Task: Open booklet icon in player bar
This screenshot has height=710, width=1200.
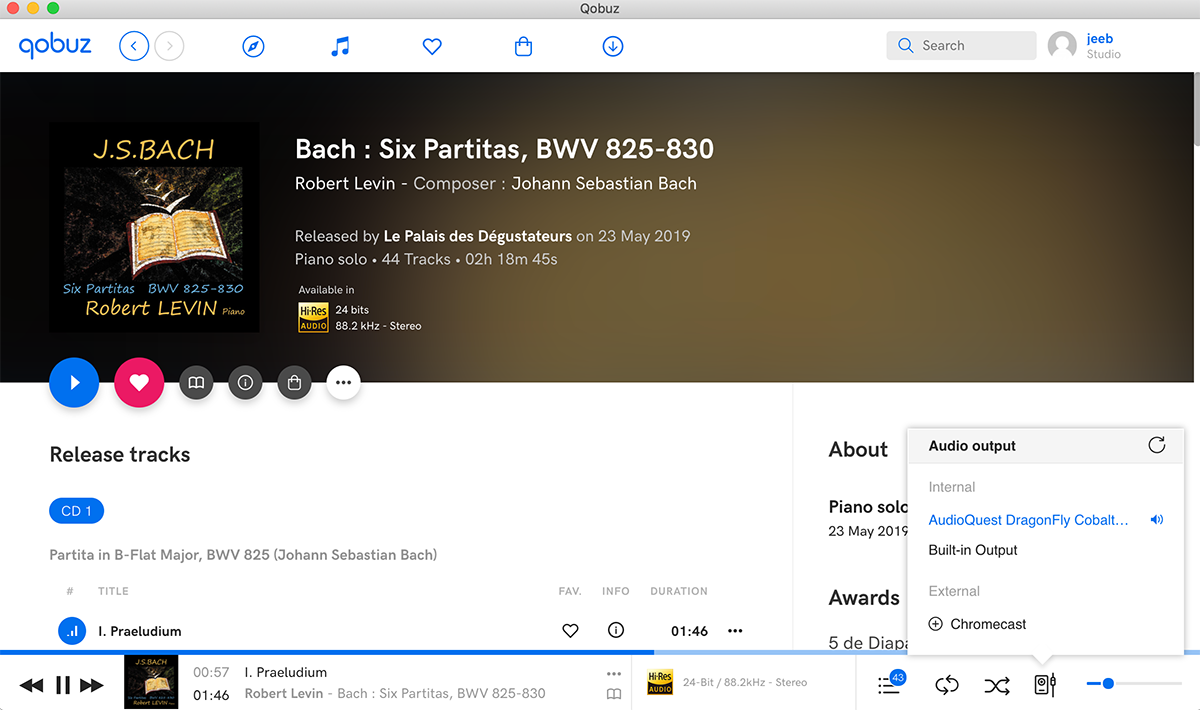Action: [614, 694]
